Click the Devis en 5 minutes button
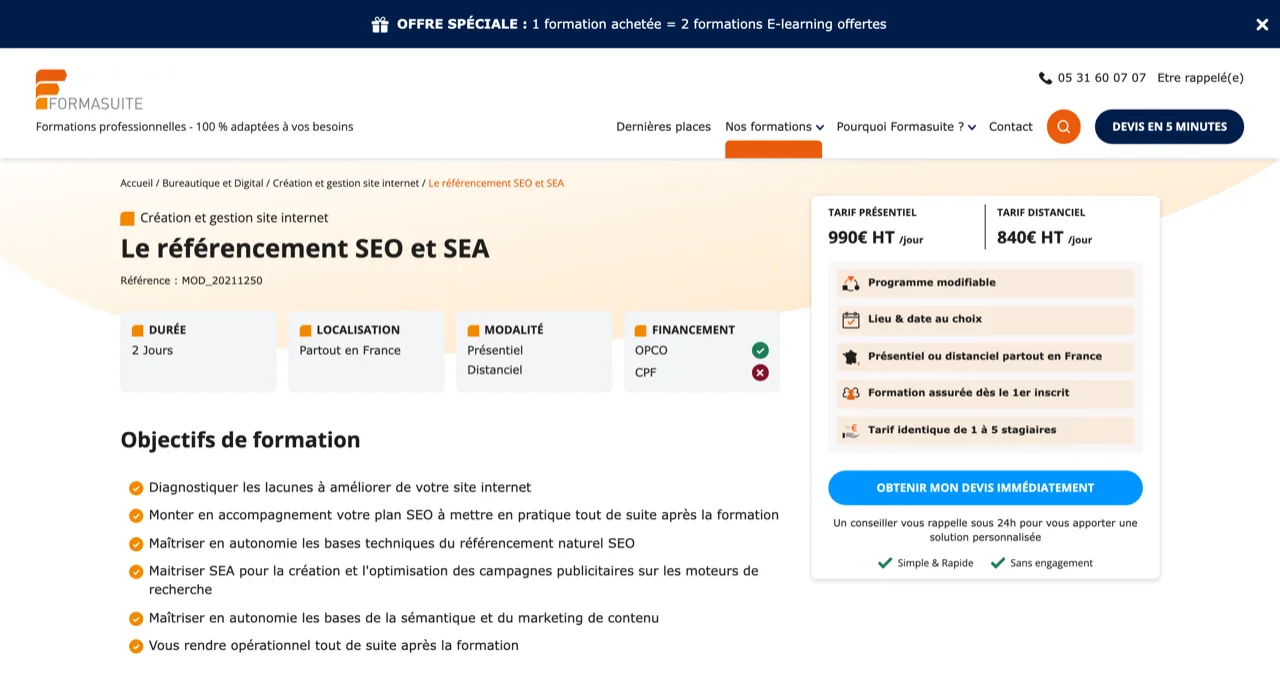Image resolution: width=1280 pixels, height=675 pixels. [x=1169, y=127]
